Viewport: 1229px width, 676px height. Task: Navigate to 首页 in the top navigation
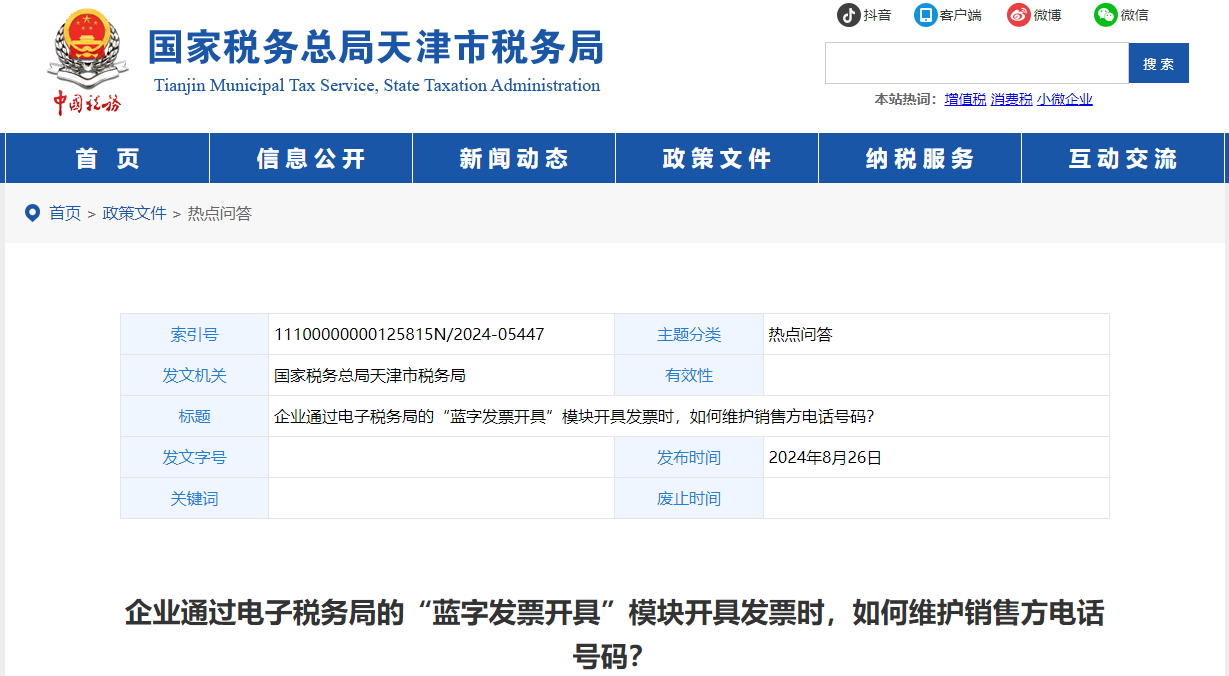coord(105,157)
